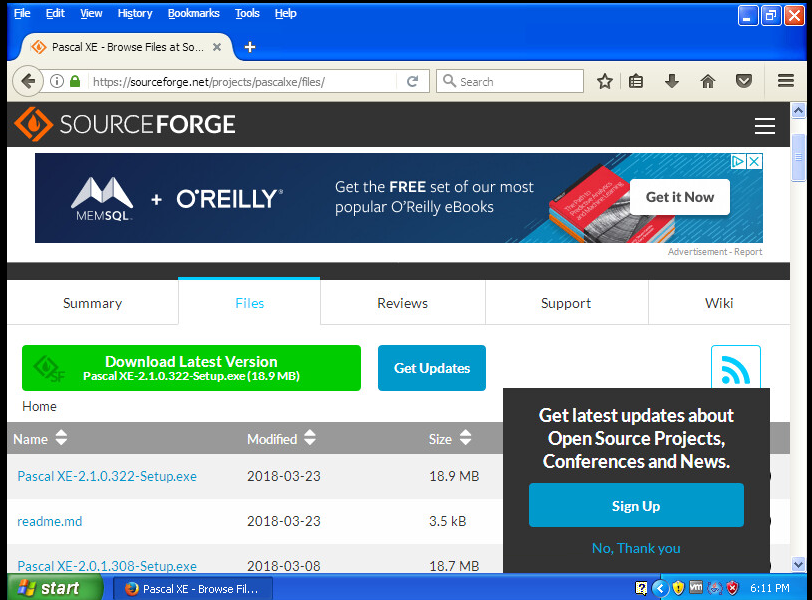Click the 2018-03-23 date in readme.md row
The height and width of the screenshot is (600, 812).
pyautogui.click(x=284, y=521)
